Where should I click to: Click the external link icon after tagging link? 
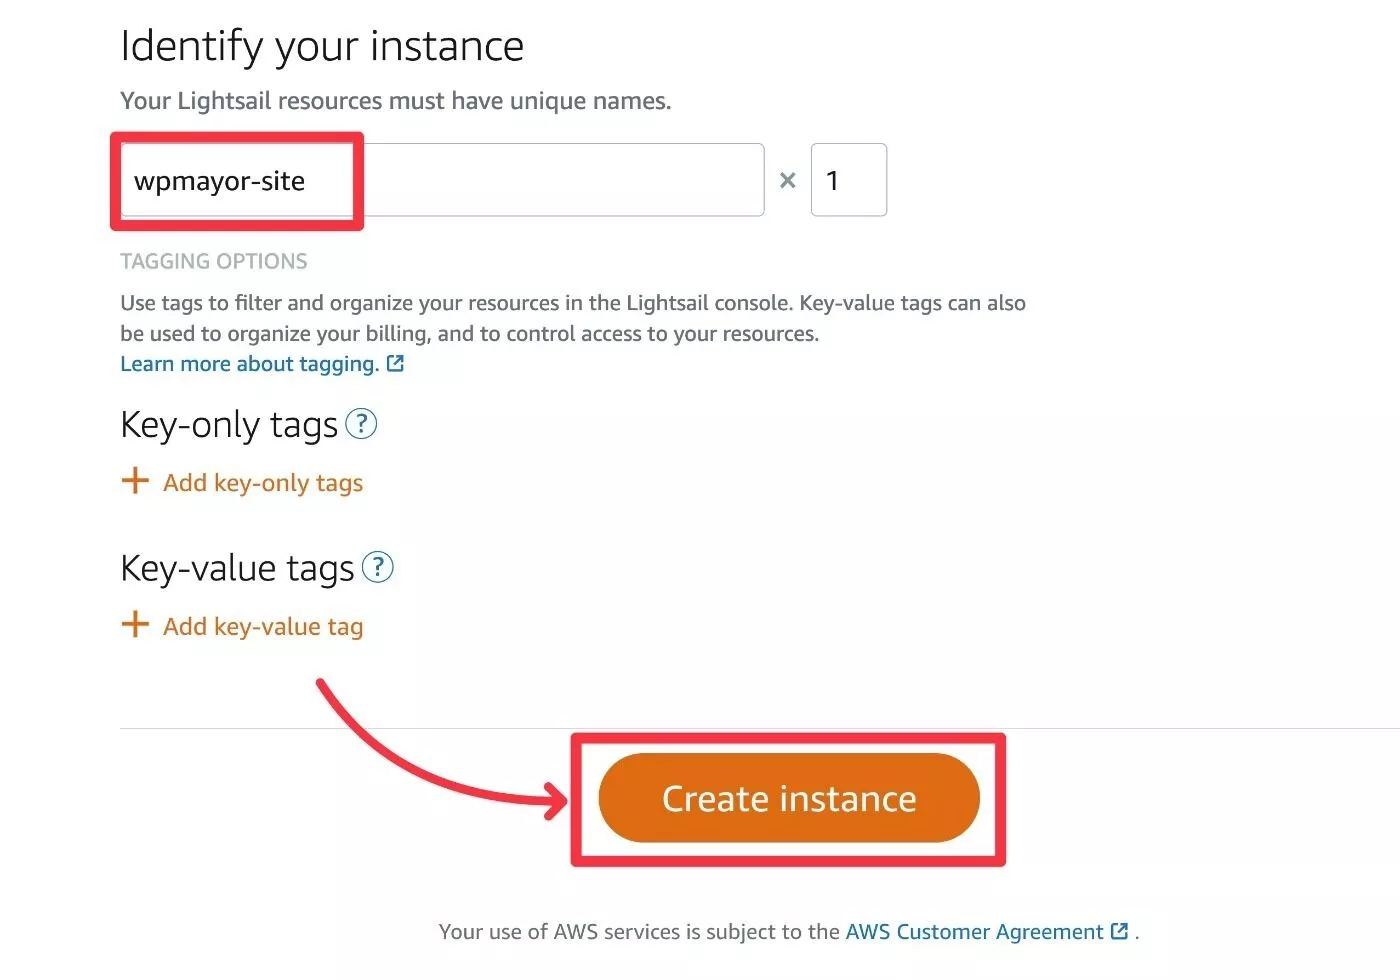(x=396, y=364)
